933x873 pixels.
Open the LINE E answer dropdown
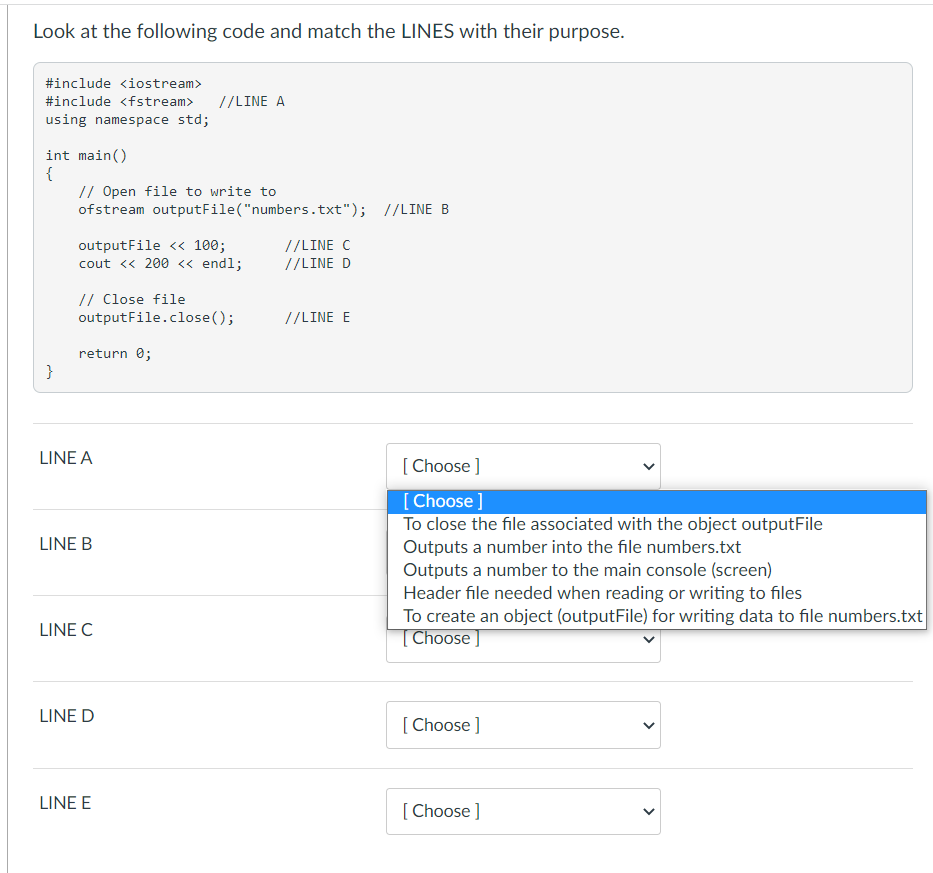tap(523, 811)
